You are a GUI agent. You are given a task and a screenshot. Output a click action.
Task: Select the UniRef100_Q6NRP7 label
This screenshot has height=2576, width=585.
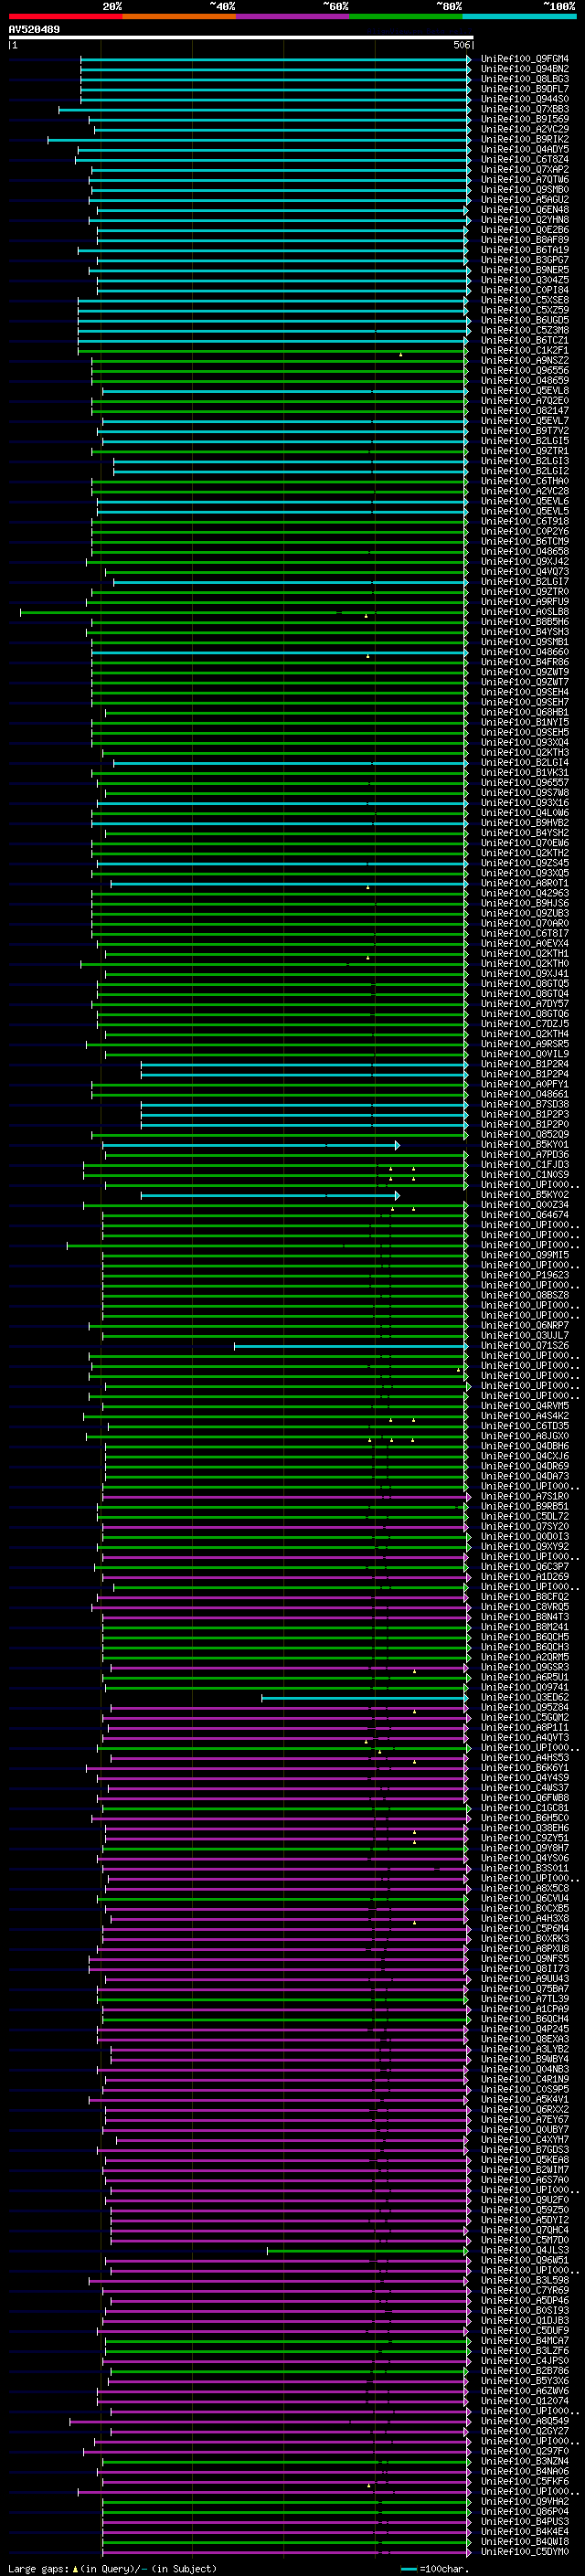pyautogui.click(x=524, y=1325)
